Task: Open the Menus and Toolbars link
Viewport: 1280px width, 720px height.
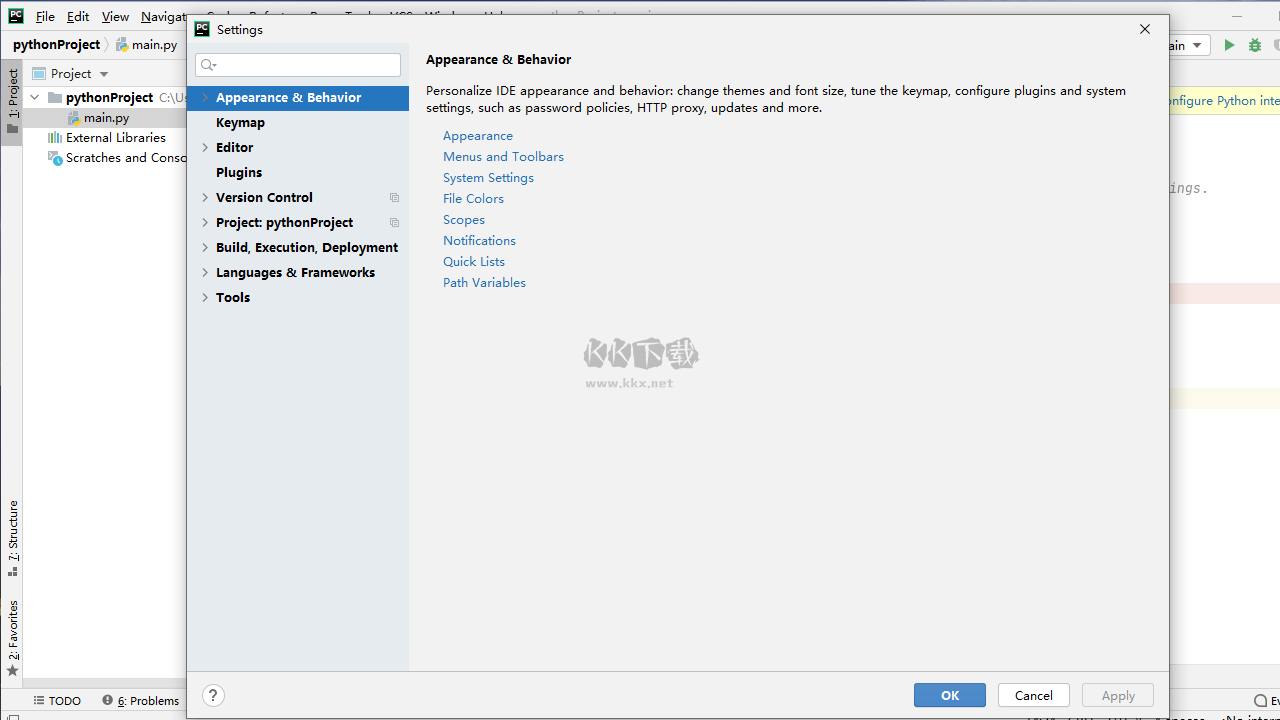Action: (503, 157)
